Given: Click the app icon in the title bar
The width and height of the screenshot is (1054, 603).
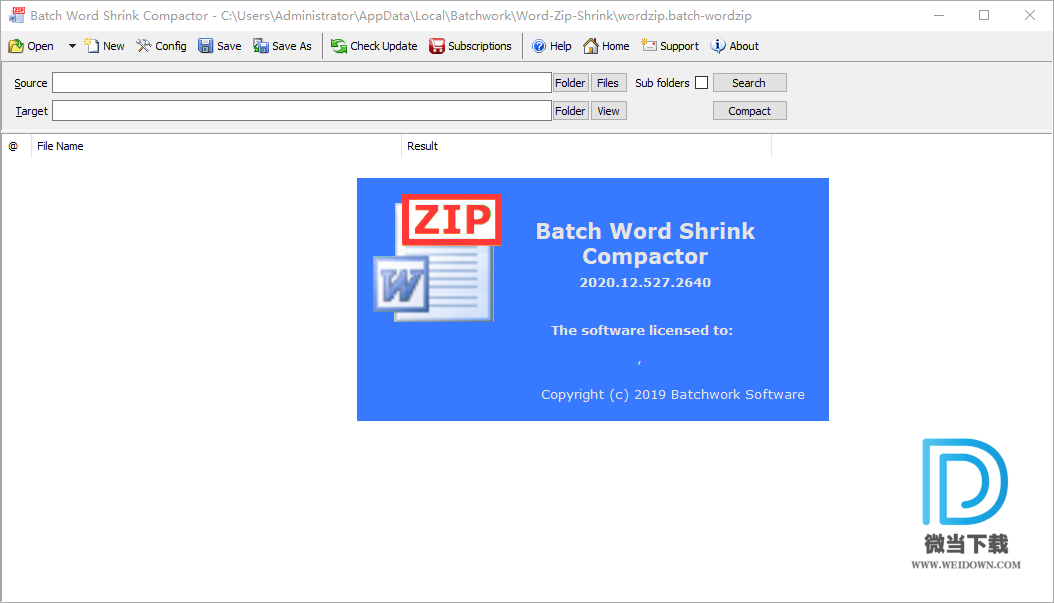Looking at the screenshot, I should (17, 15).
